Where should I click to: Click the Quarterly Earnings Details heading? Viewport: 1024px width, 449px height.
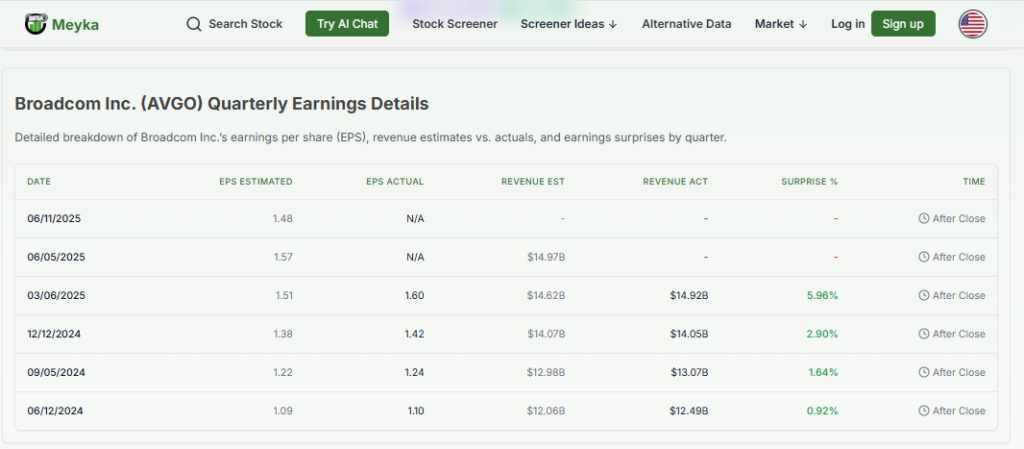(x=221, y=104)
